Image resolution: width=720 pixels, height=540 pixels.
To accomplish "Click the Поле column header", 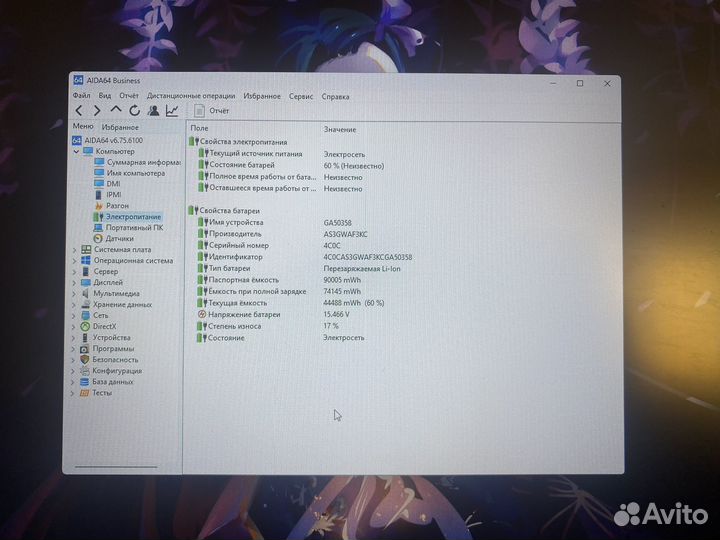I will pyautogui.click(x=199, y=128).
